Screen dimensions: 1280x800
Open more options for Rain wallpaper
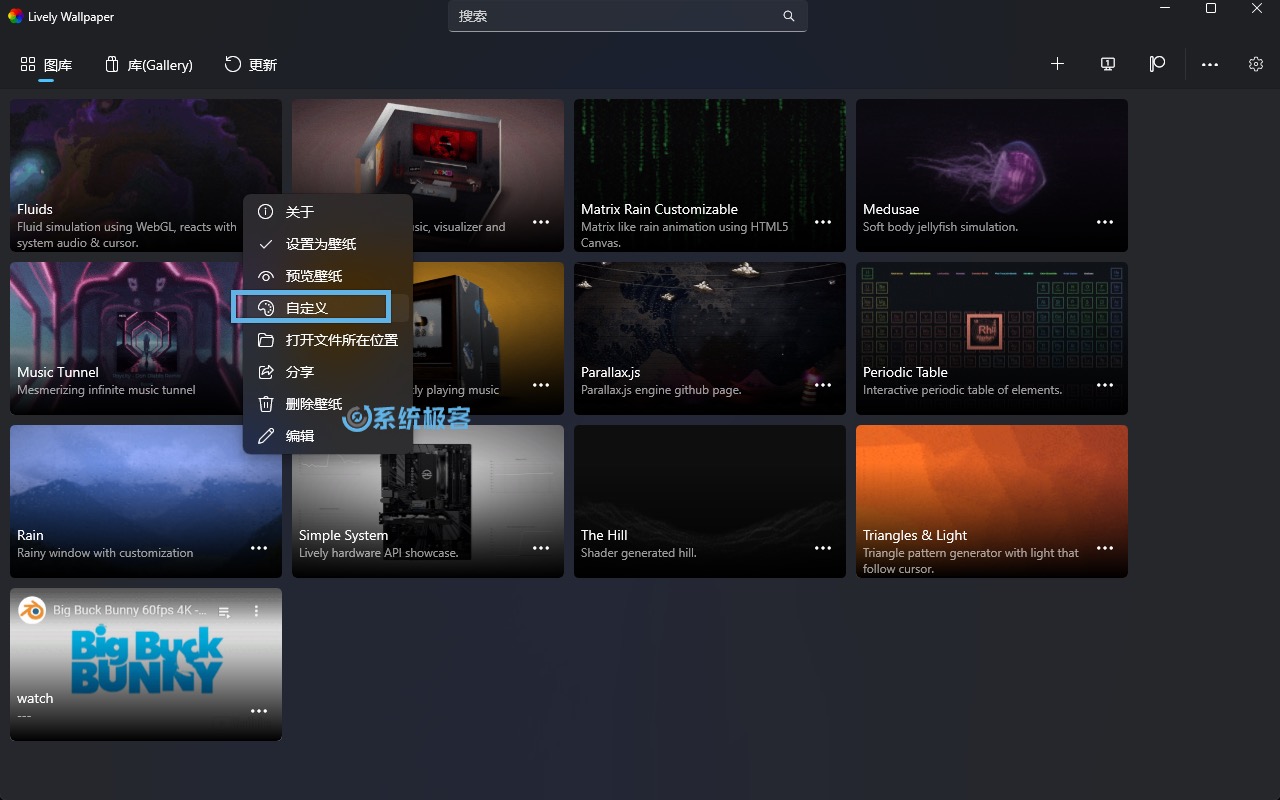pos(259,548)
